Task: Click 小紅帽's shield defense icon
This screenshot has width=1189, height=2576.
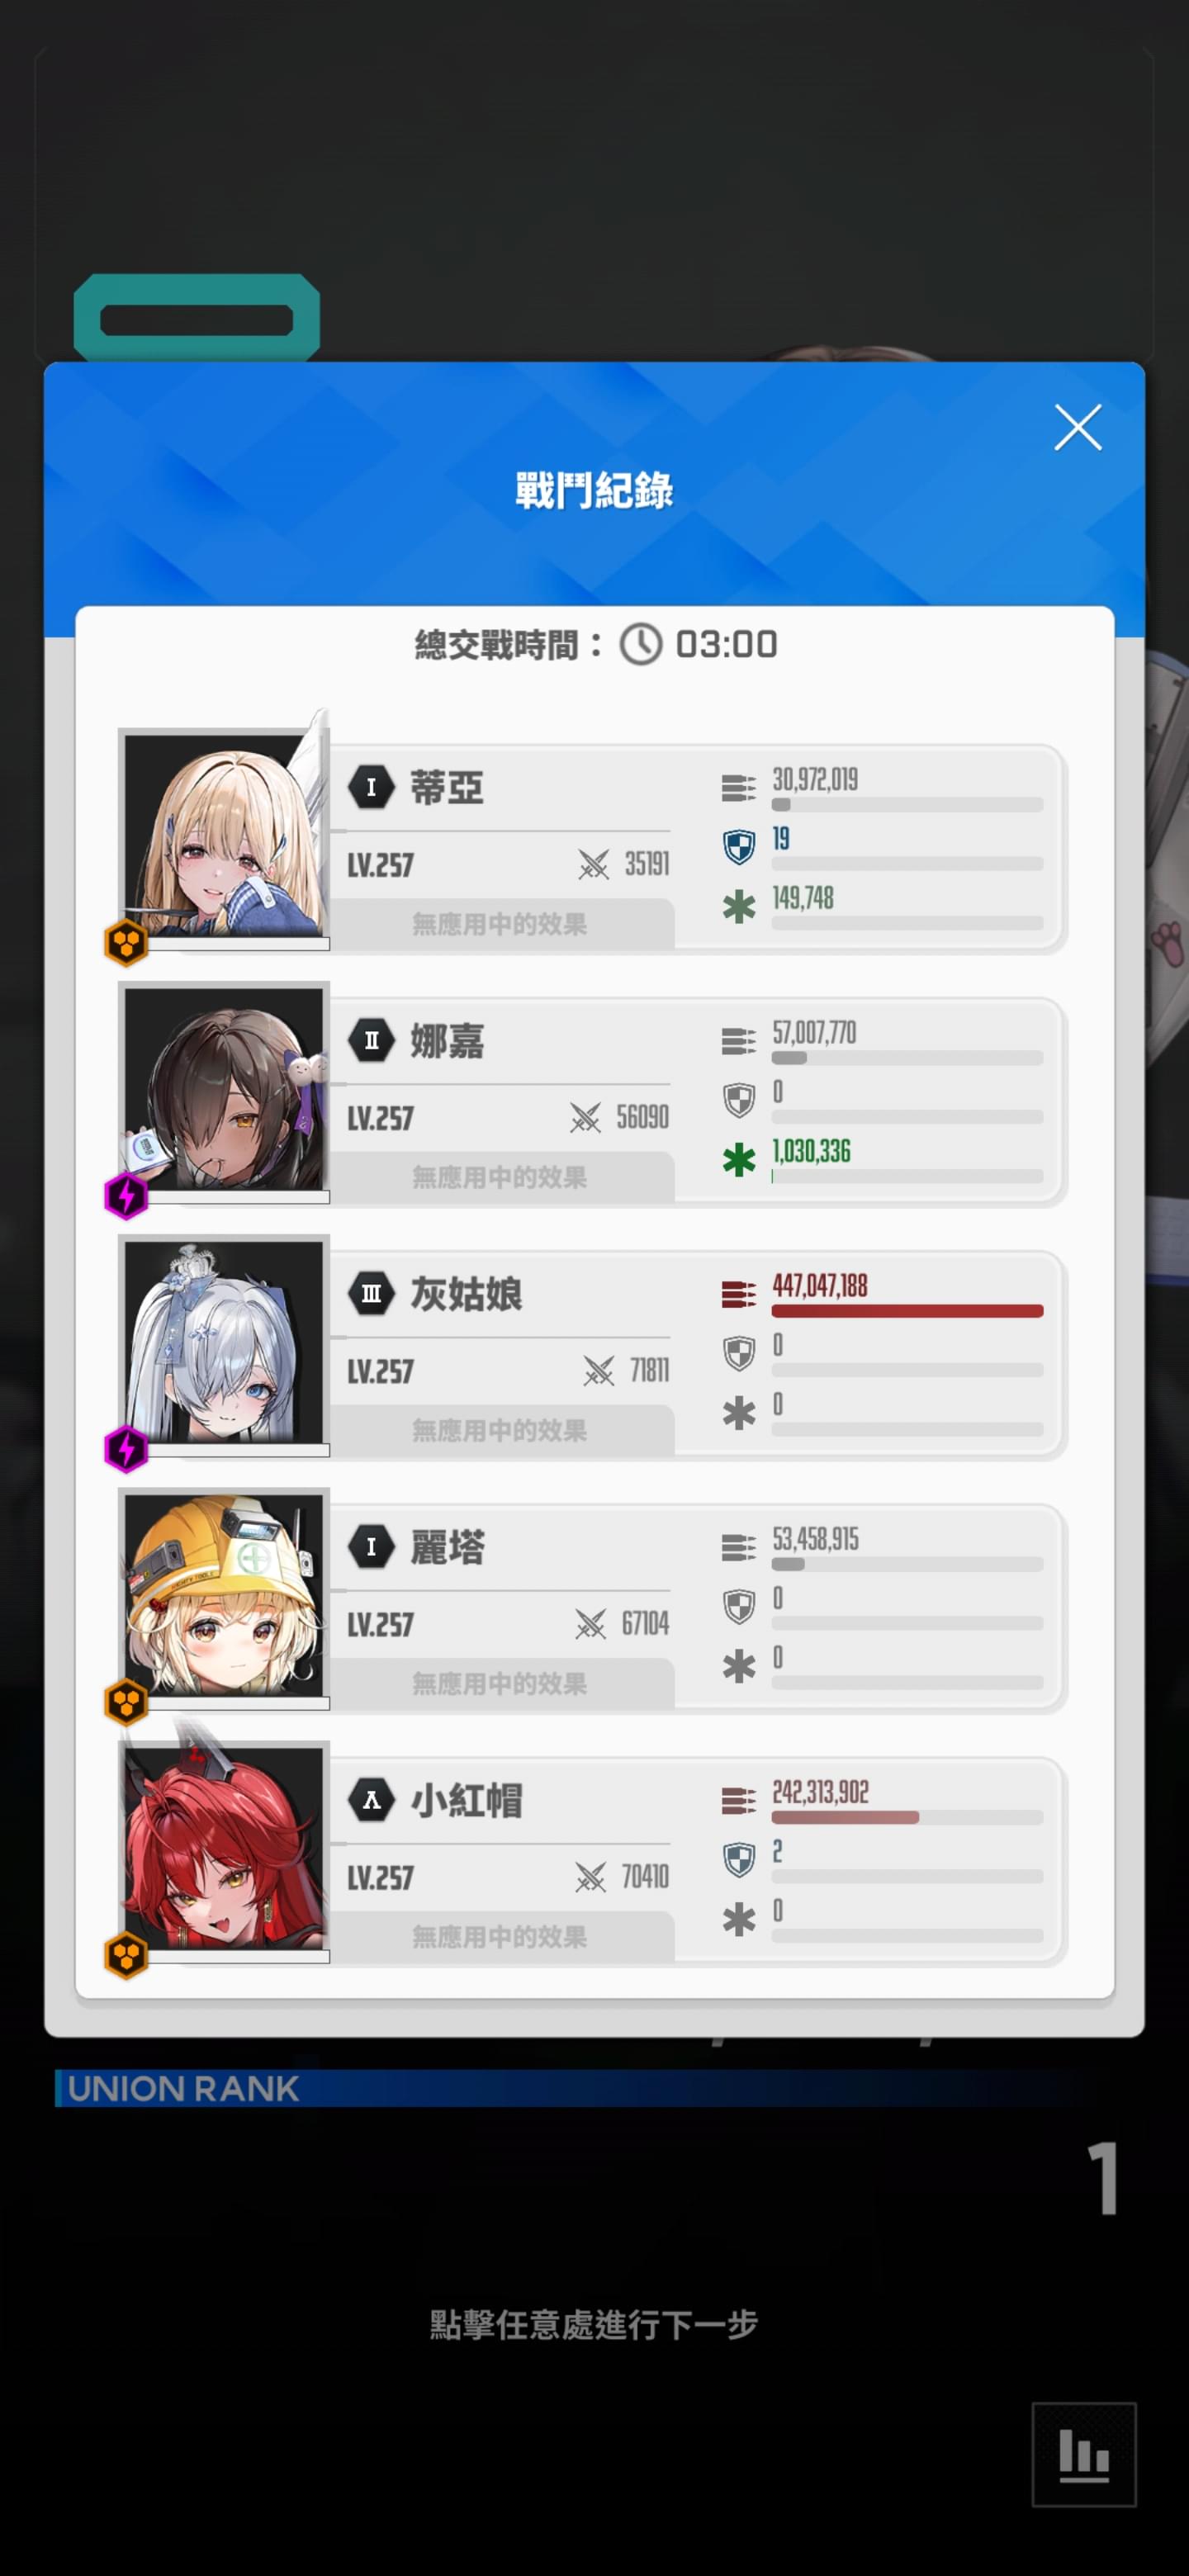Action: point(739,1860)
